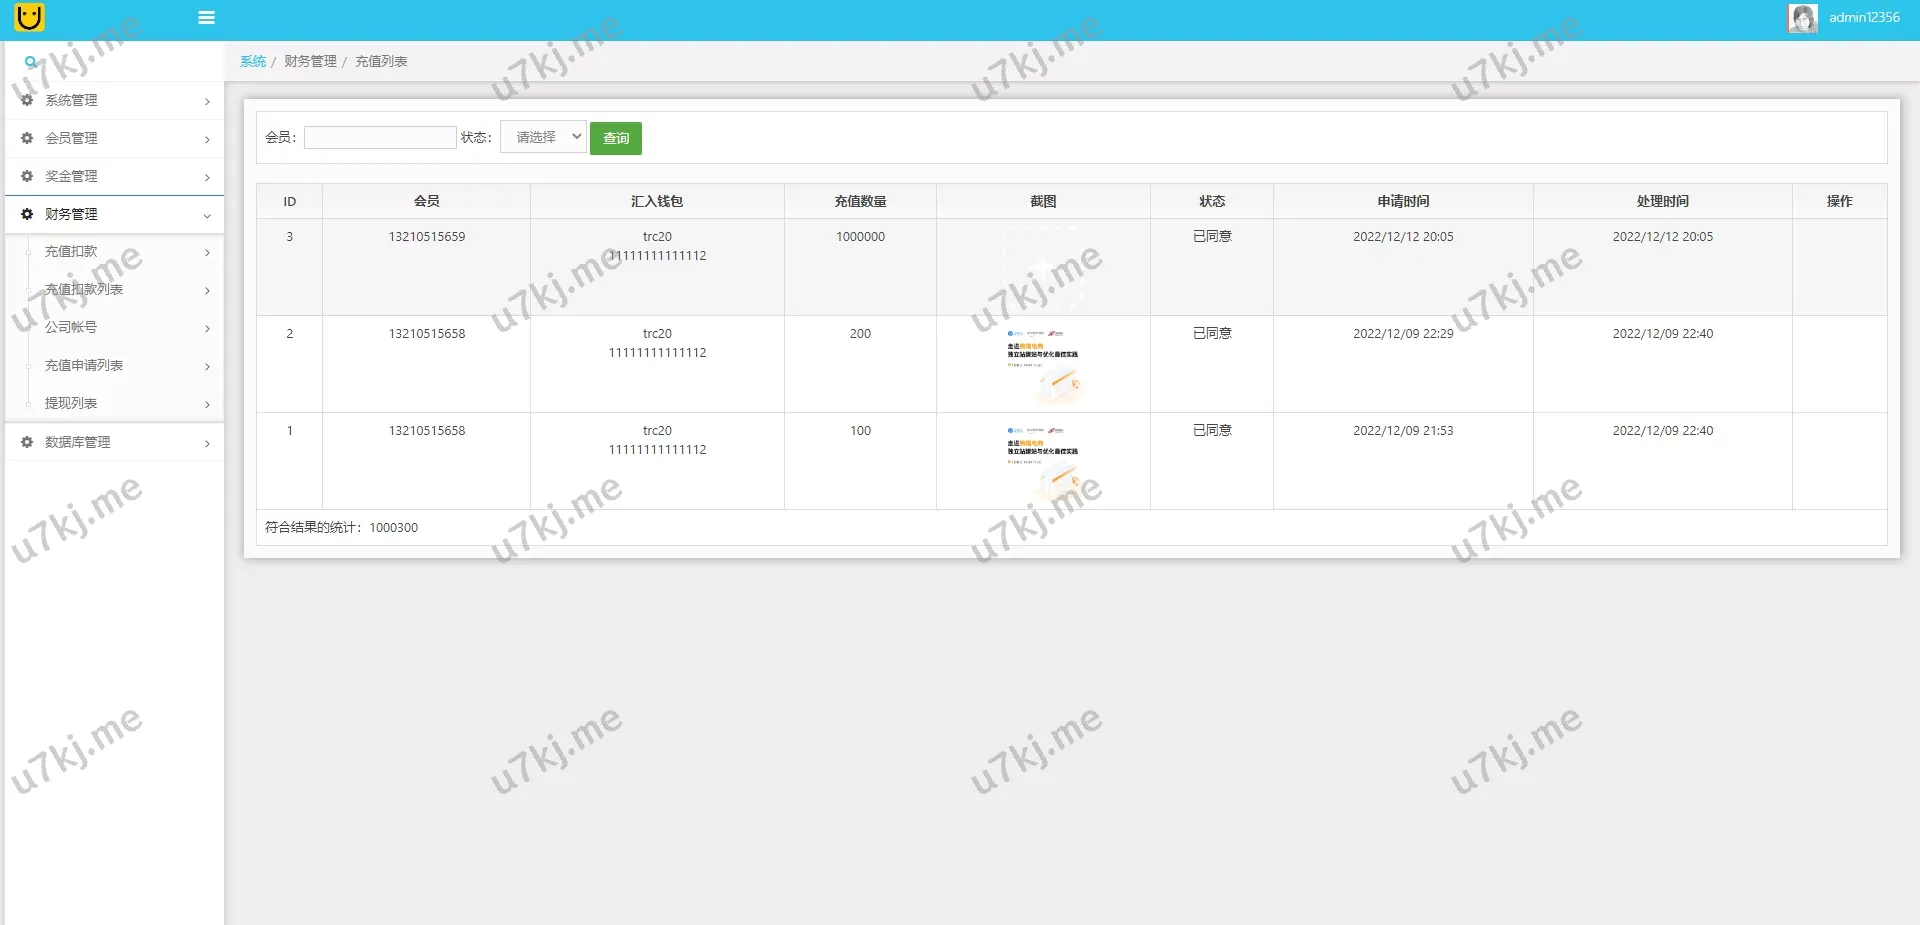Follow the 系统 breadcrumb link
The width and height of the screenshot is (1920, 925).
pyautogui.click(x=252, y=62)
